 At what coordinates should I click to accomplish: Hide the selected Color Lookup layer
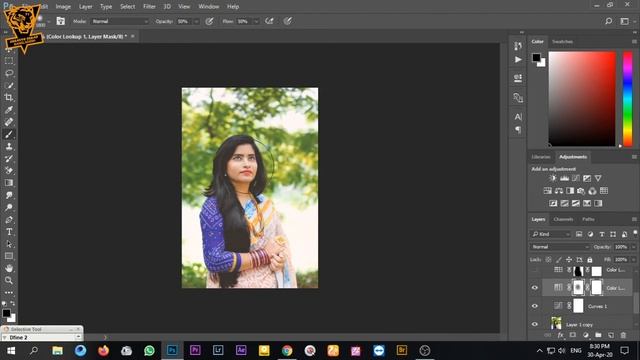pos(535,288)
